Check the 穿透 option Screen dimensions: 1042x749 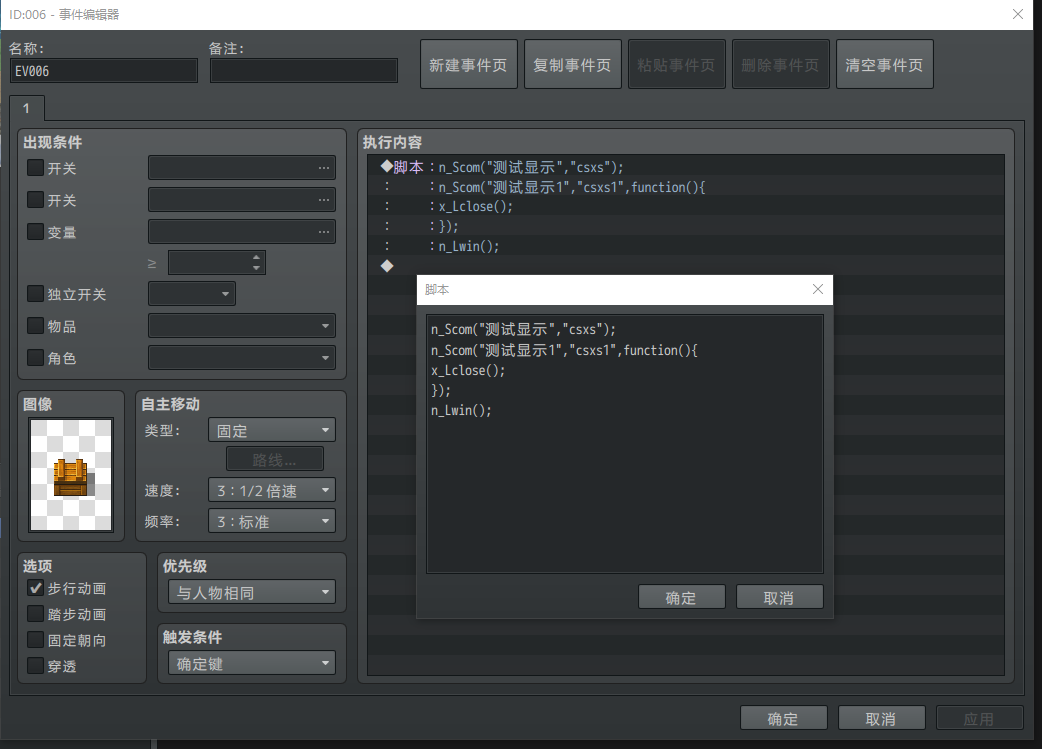pyautogui.click(x=35, y=665)
